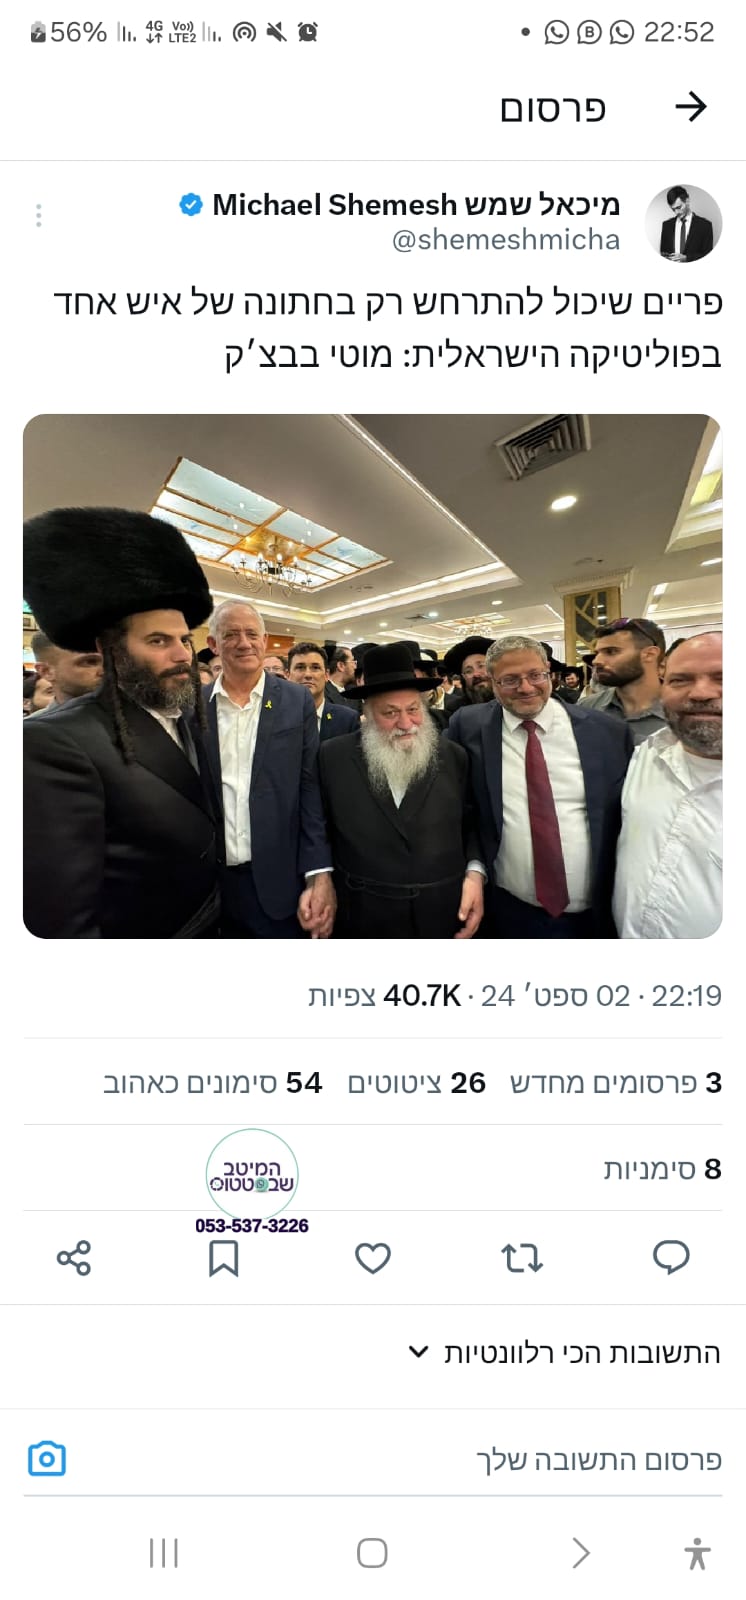Tap the Android home button
Image resolution: width=746 pixels, height=1600 pixels.
[x=372, y=1553]
